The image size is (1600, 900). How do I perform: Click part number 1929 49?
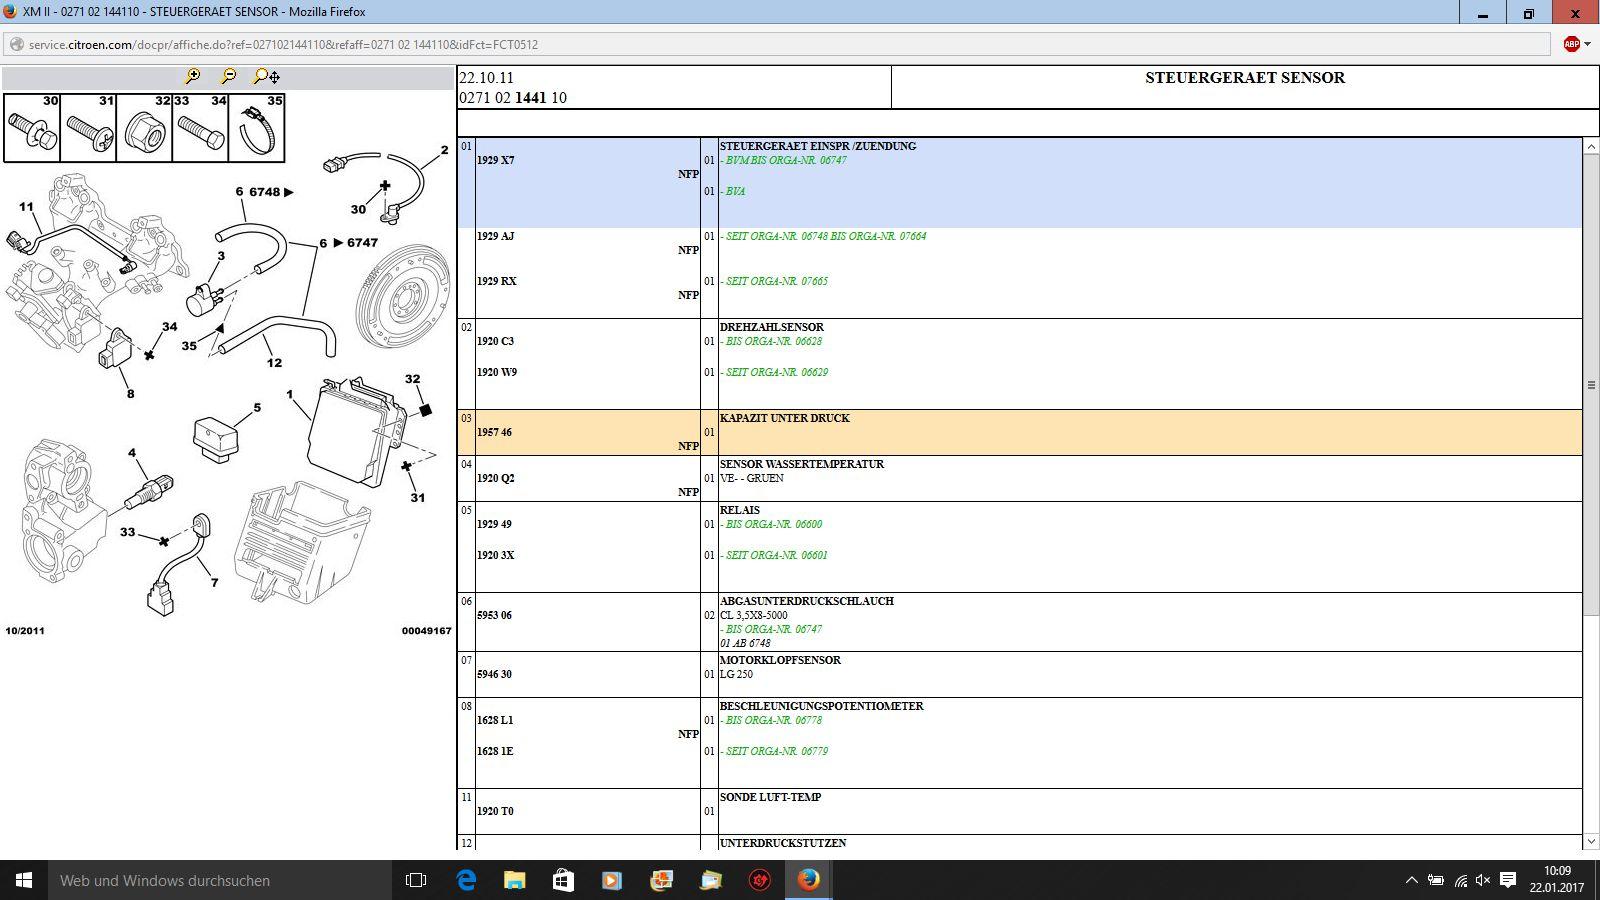pos(494,524)
